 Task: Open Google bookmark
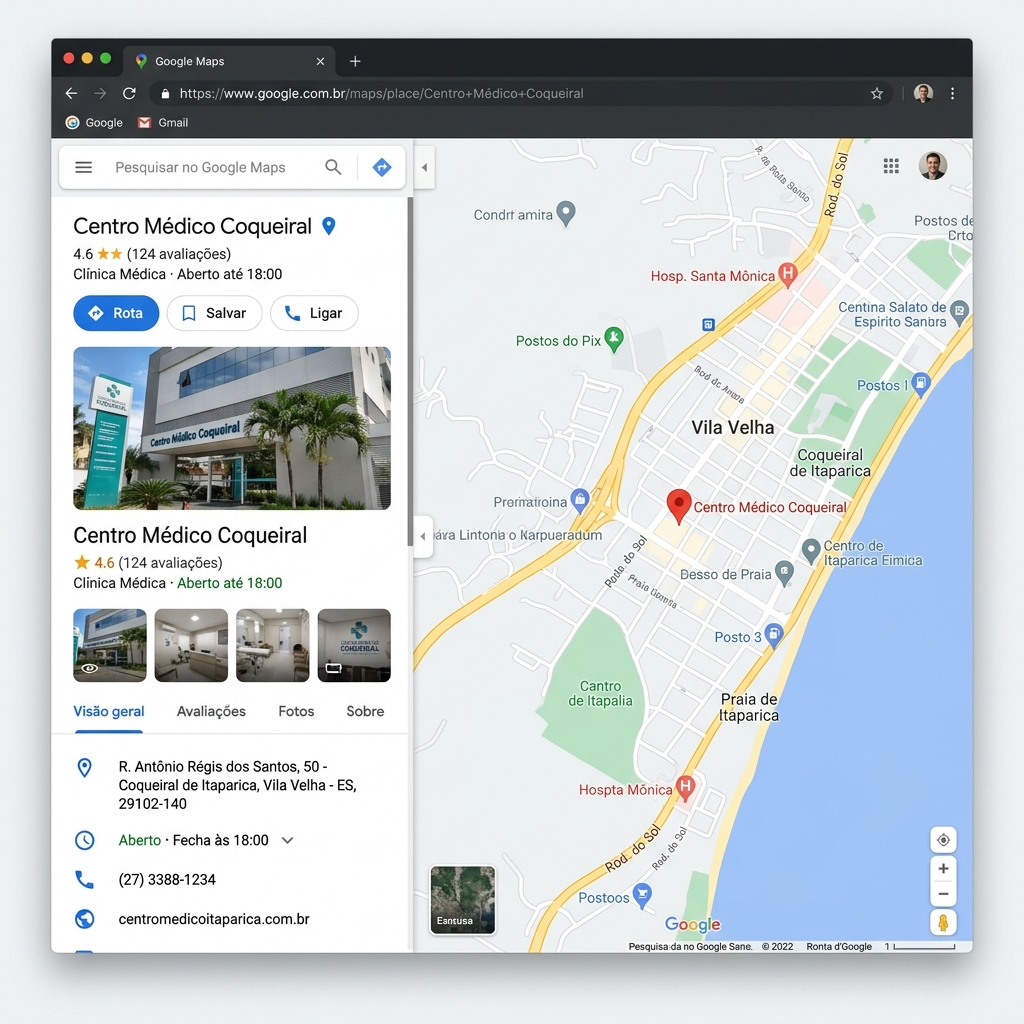point(94,122)
